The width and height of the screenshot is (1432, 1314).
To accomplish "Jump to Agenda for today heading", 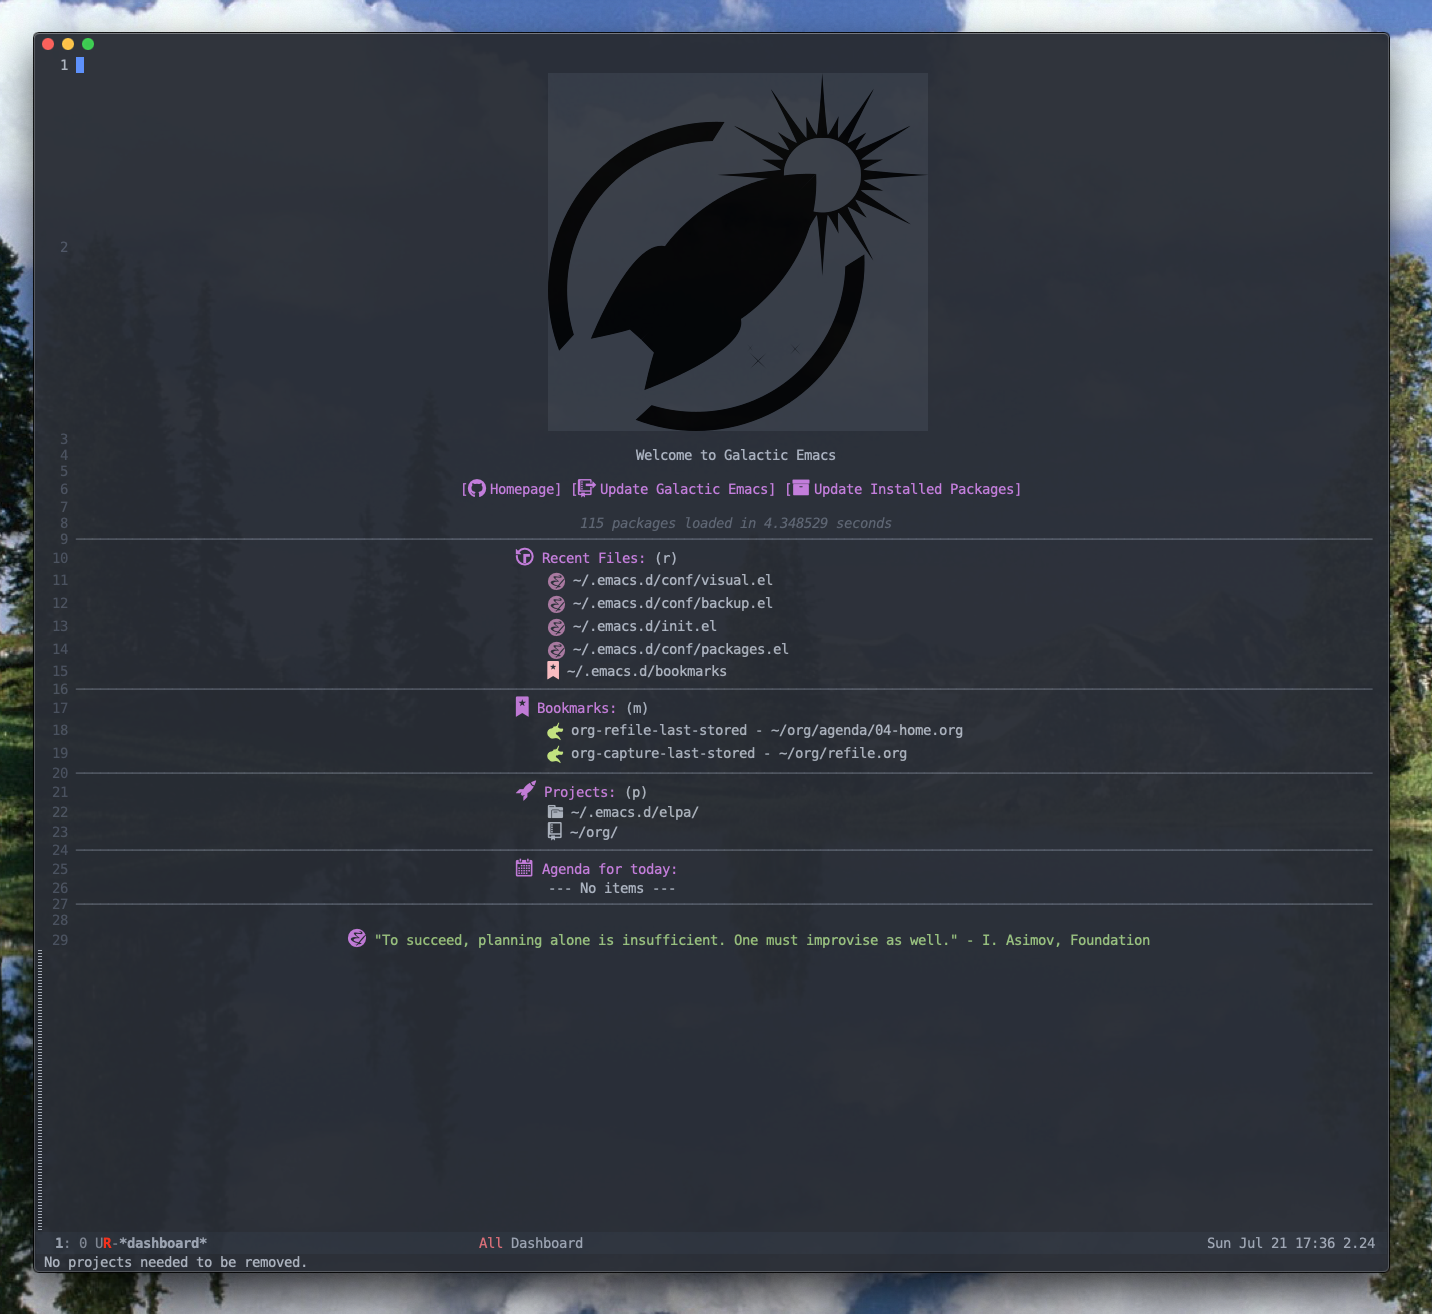I will (609, 869).
